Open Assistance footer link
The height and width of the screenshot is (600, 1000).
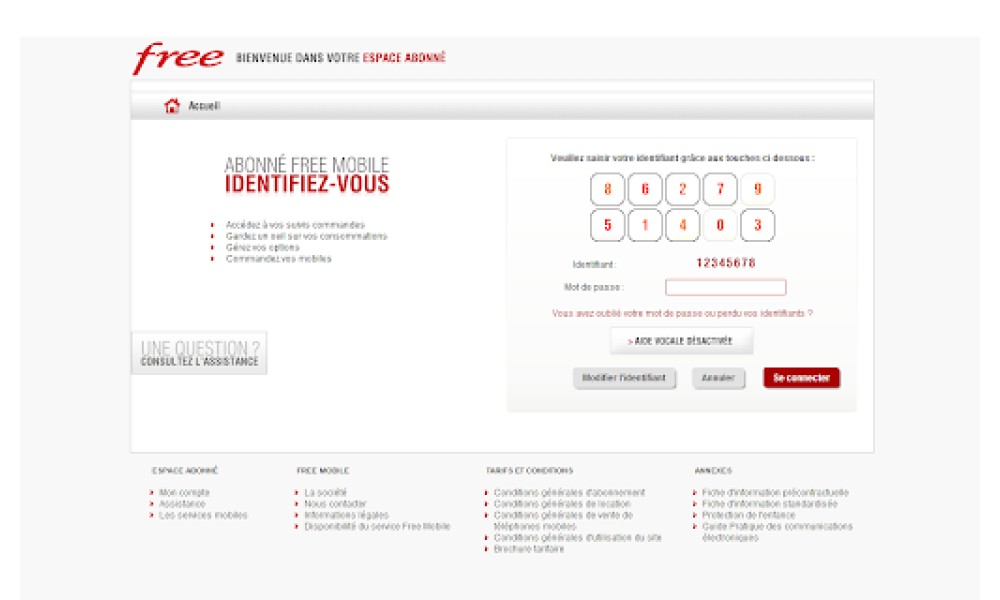point(182,504)
